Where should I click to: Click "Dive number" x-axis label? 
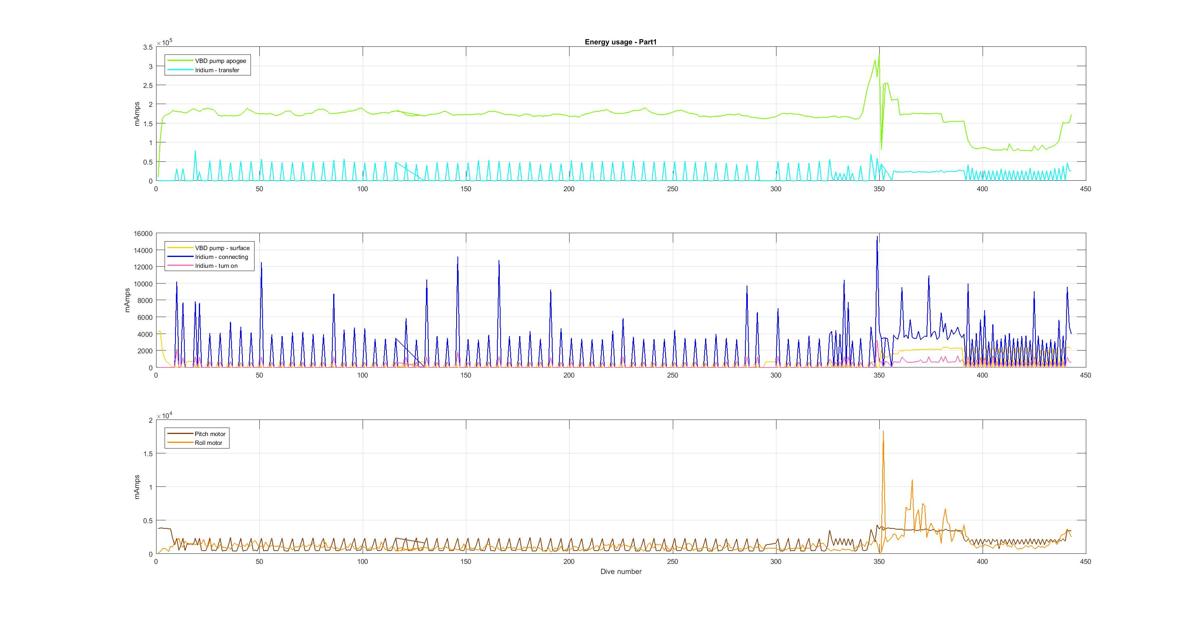point(620,572)
